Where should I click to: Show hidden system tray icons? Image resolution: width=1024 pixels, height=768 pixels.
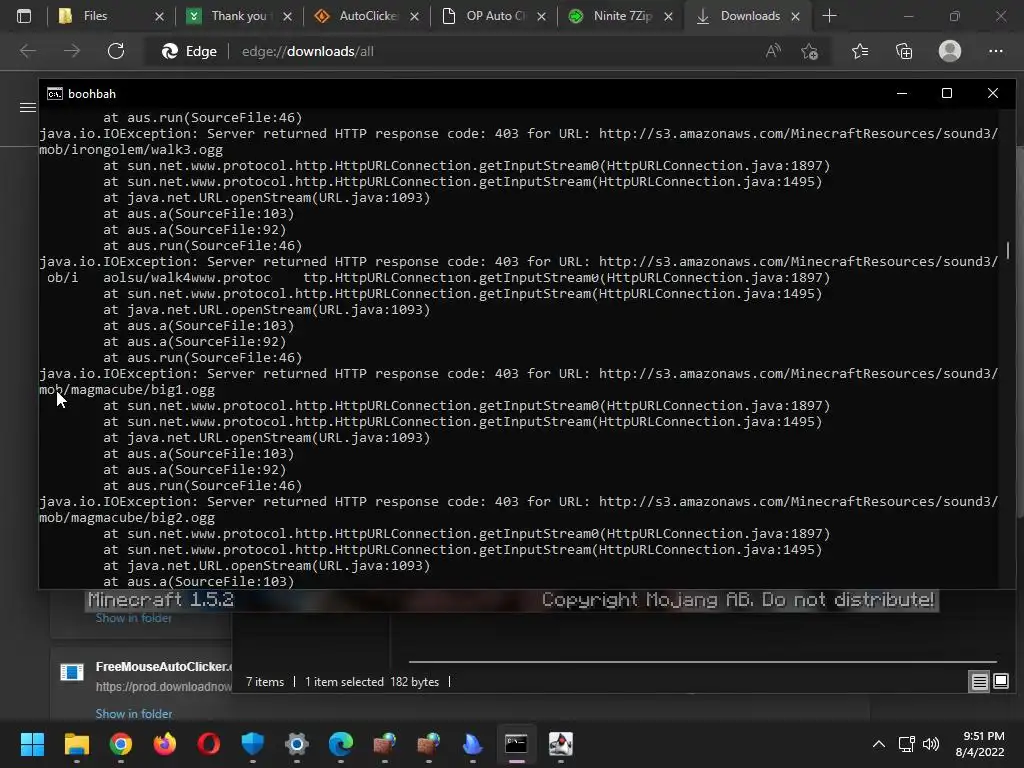coord(879,744)
